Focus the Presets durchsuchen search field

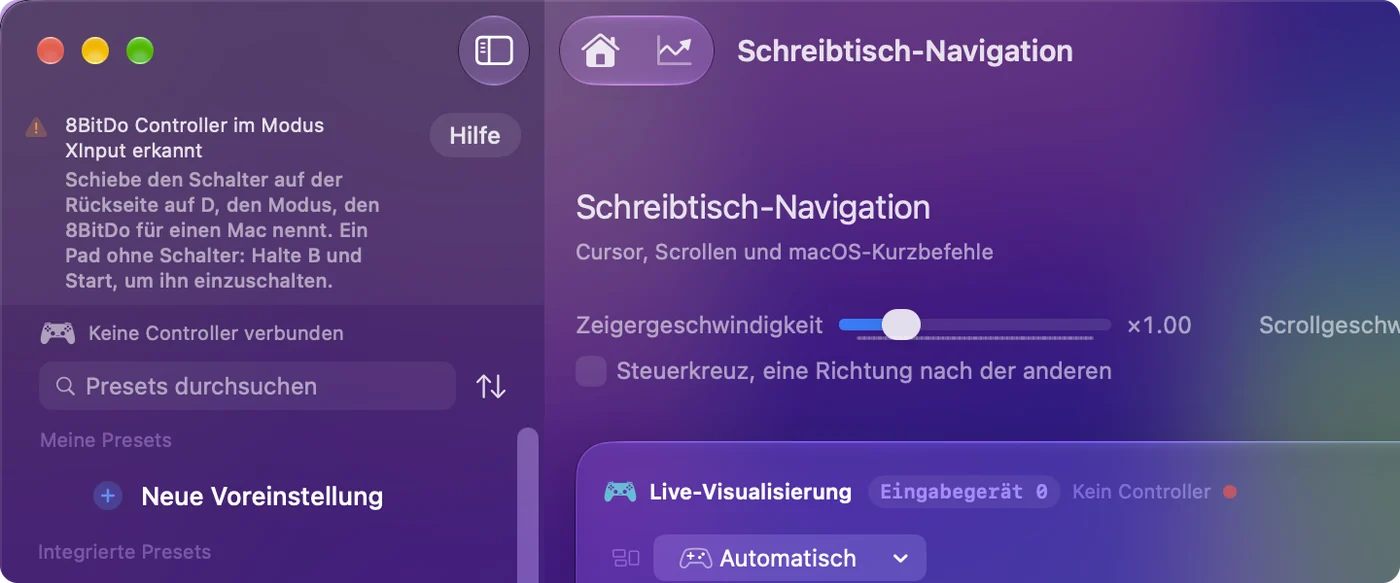248,386
